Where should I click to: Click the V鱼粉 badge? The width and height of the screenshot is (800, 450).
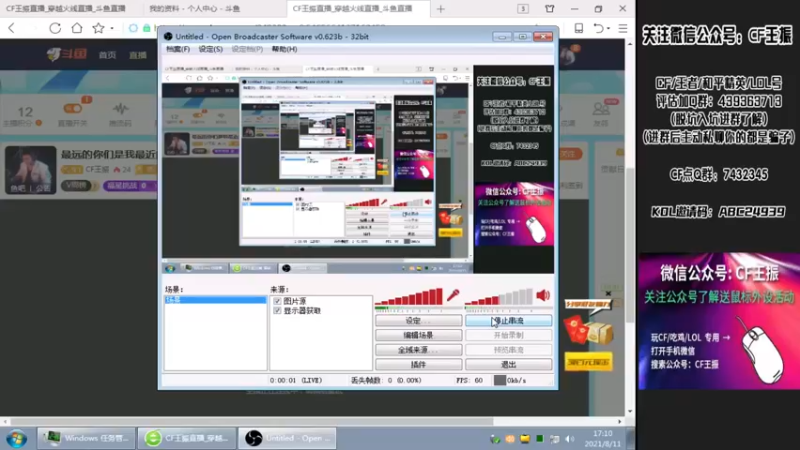tap(76, 185)
